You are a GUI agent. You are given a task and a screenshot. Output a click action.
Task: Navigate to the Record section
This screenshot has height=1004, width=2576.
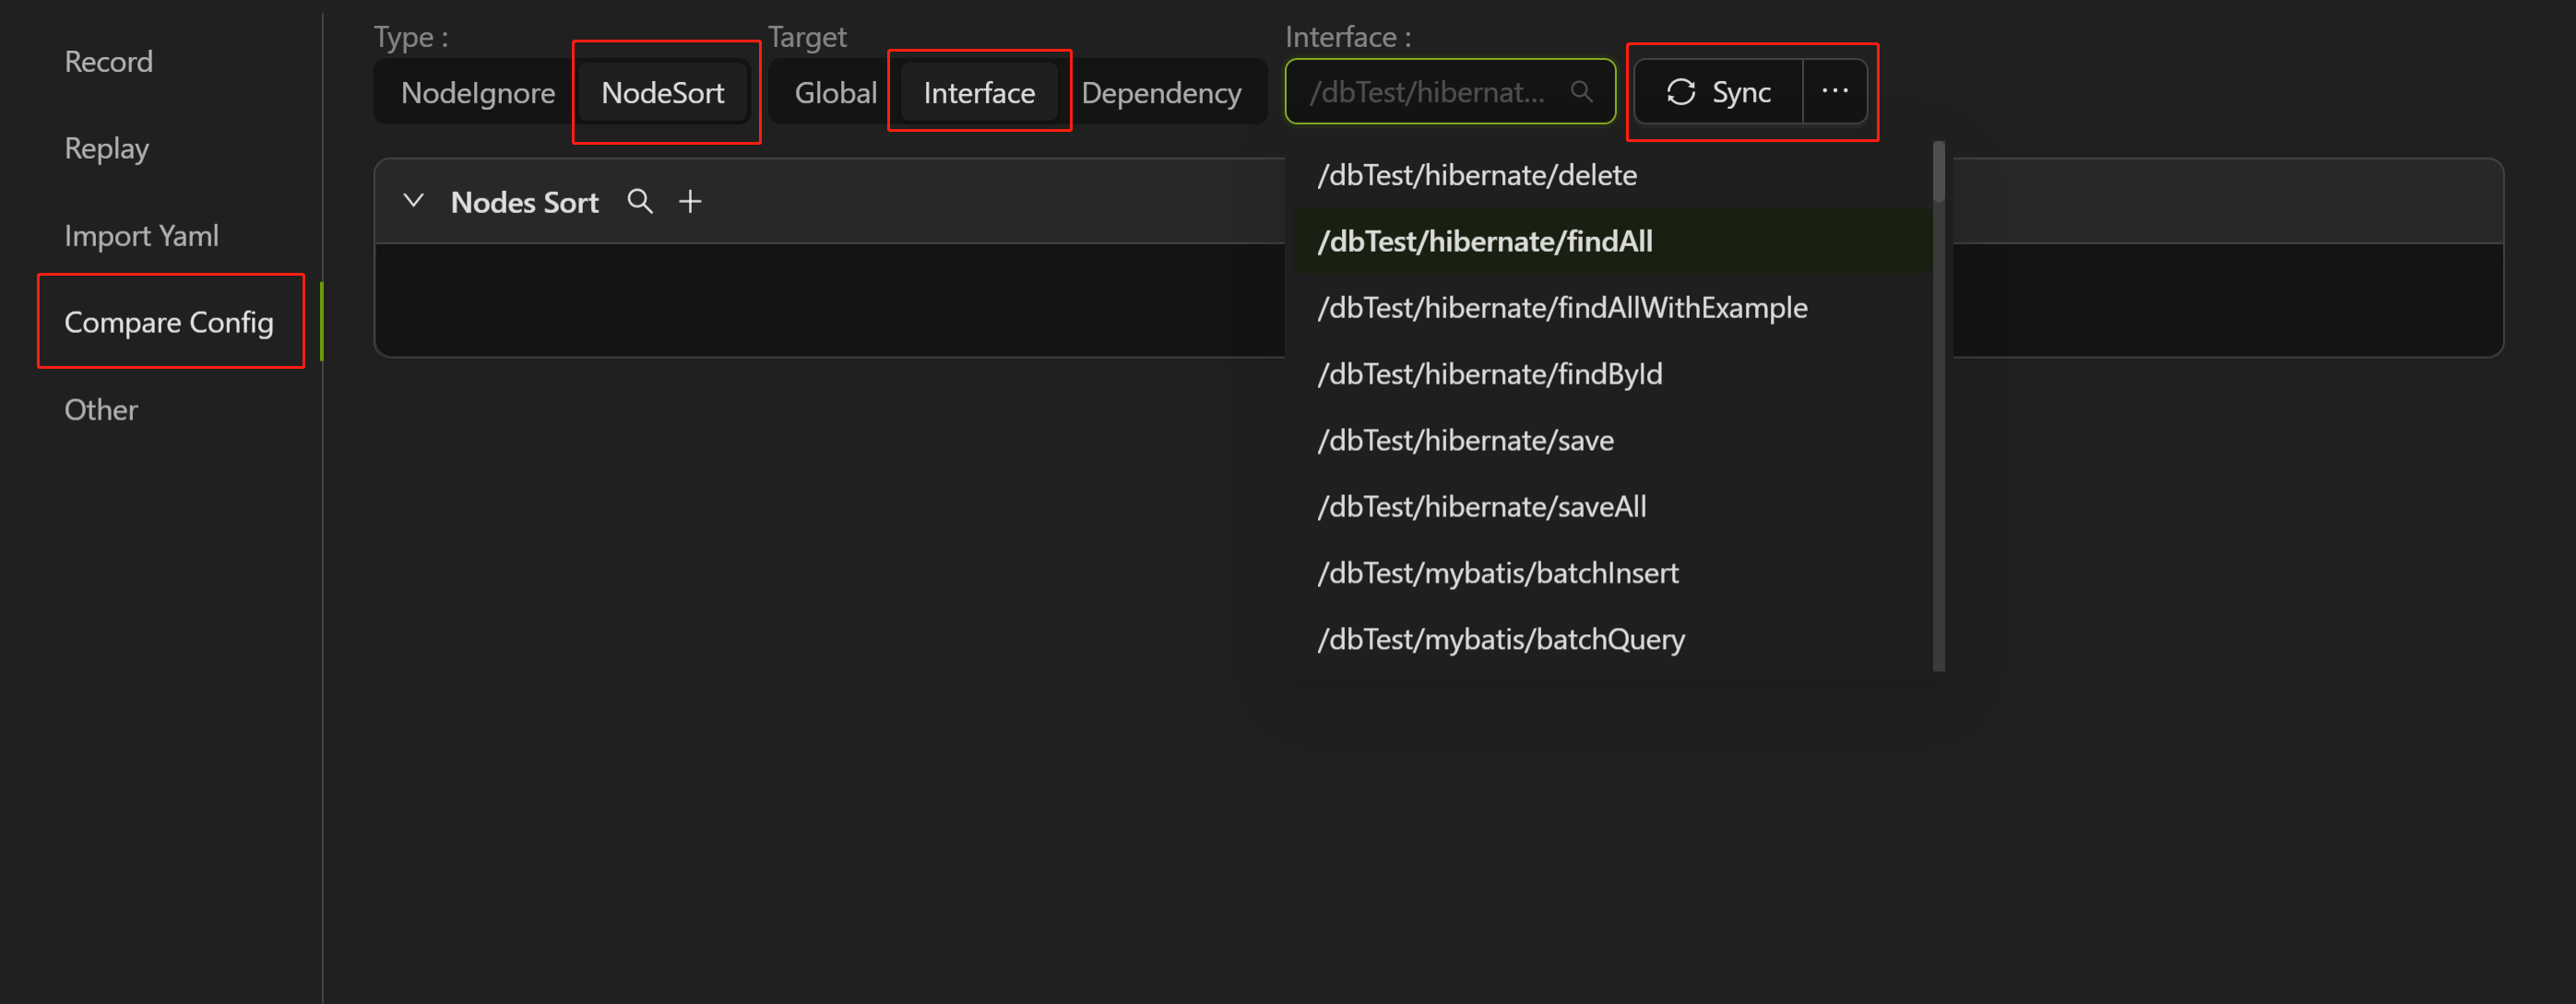pos(109,59)
